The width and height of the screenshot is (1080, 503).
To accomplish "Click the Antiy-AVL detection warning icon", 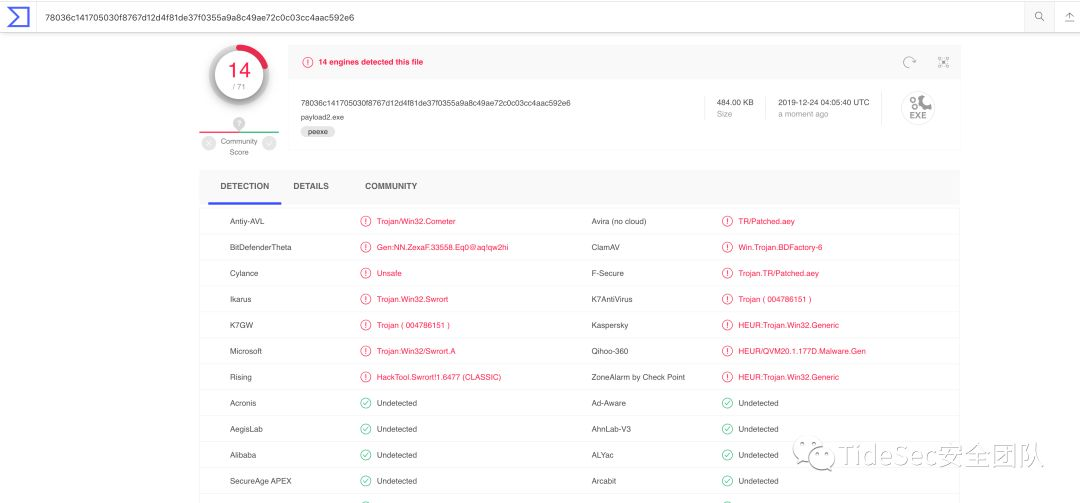I will tap(366, 221).
